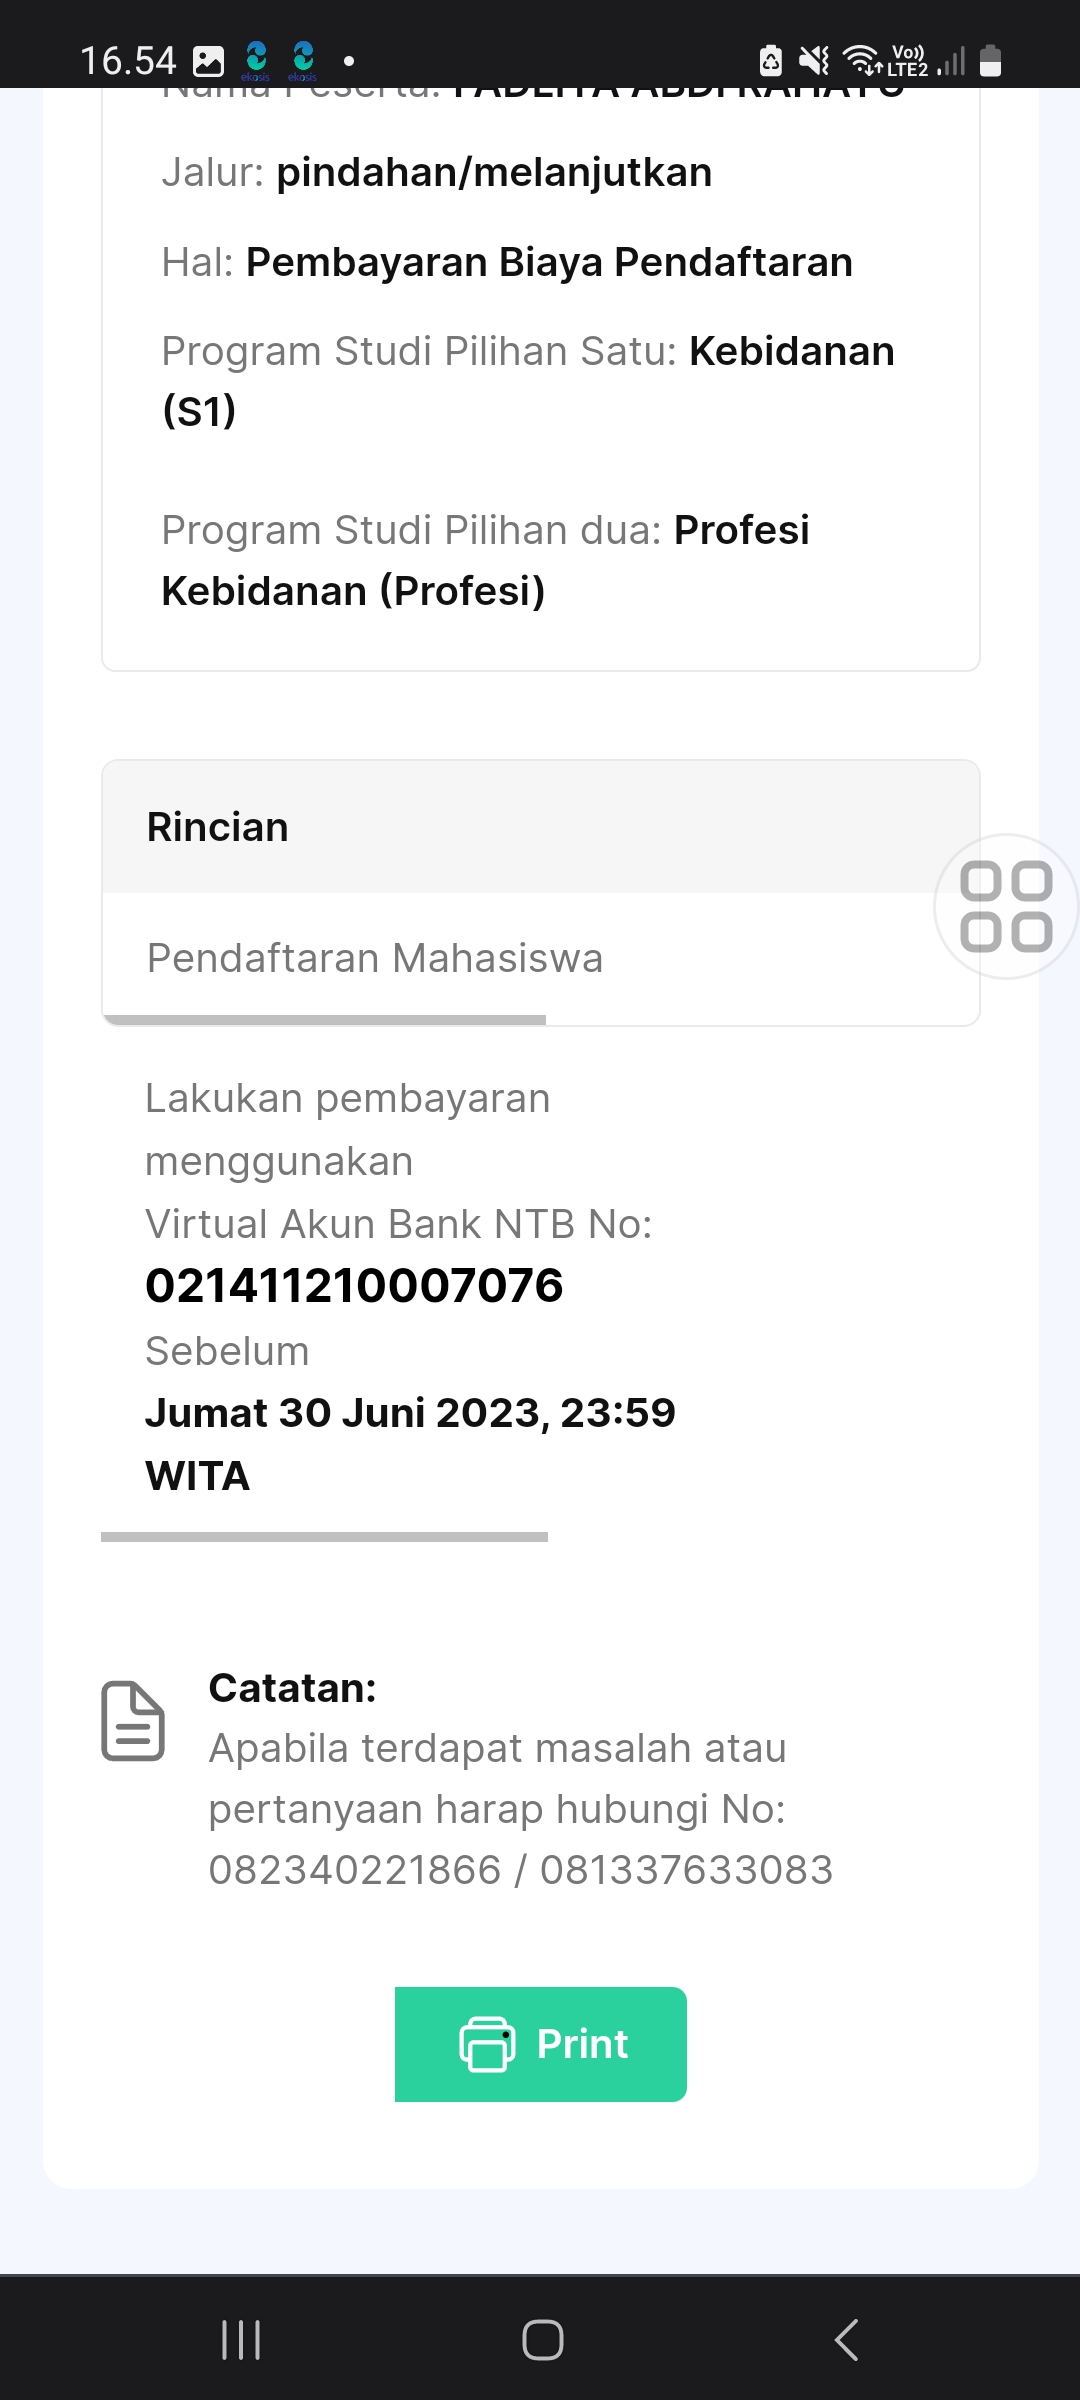The image size is (1080, 2400).
Task: Tap contact number 082340221866
Action: [x=354, y=1870]
